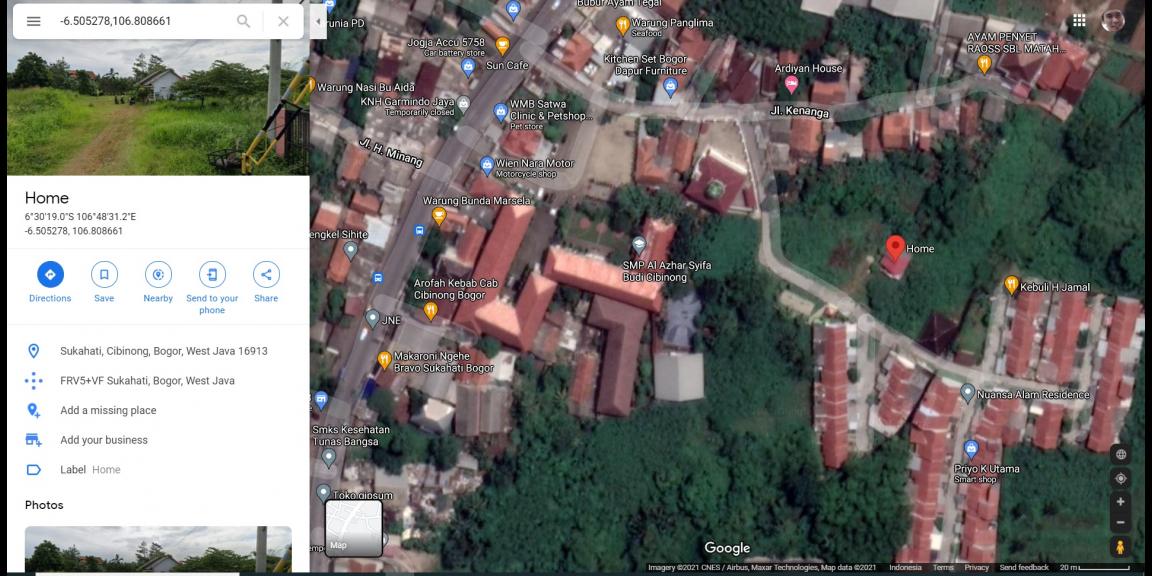The height and width of the screenshot is (576, 1152).
Task: Share the Home location
Action: [x=266, y=275]
